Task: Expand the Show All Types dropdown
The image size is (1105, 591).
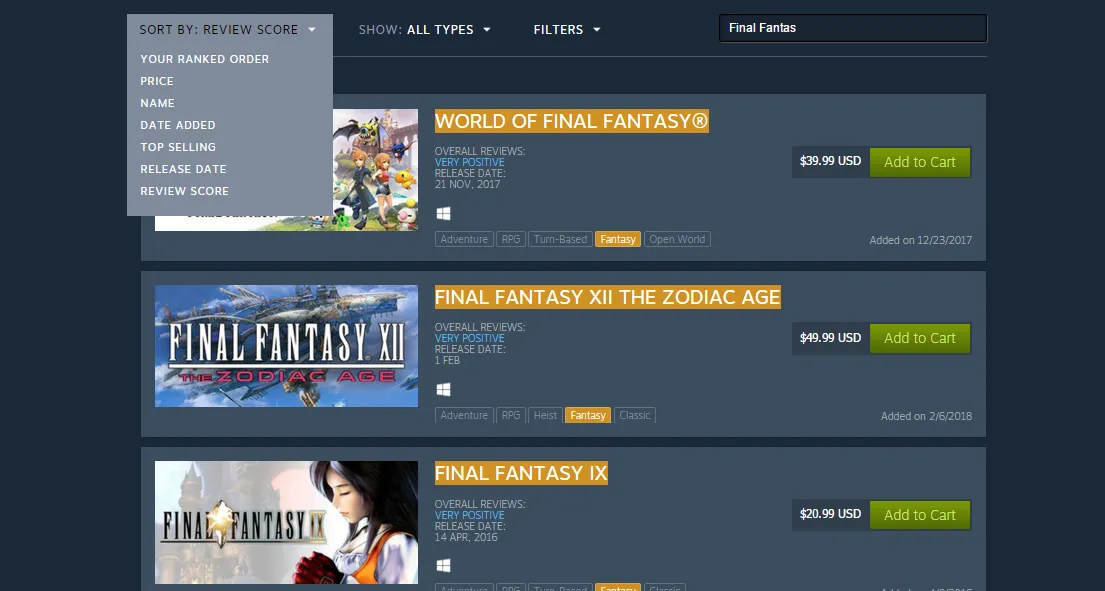Action: [424, 30]
